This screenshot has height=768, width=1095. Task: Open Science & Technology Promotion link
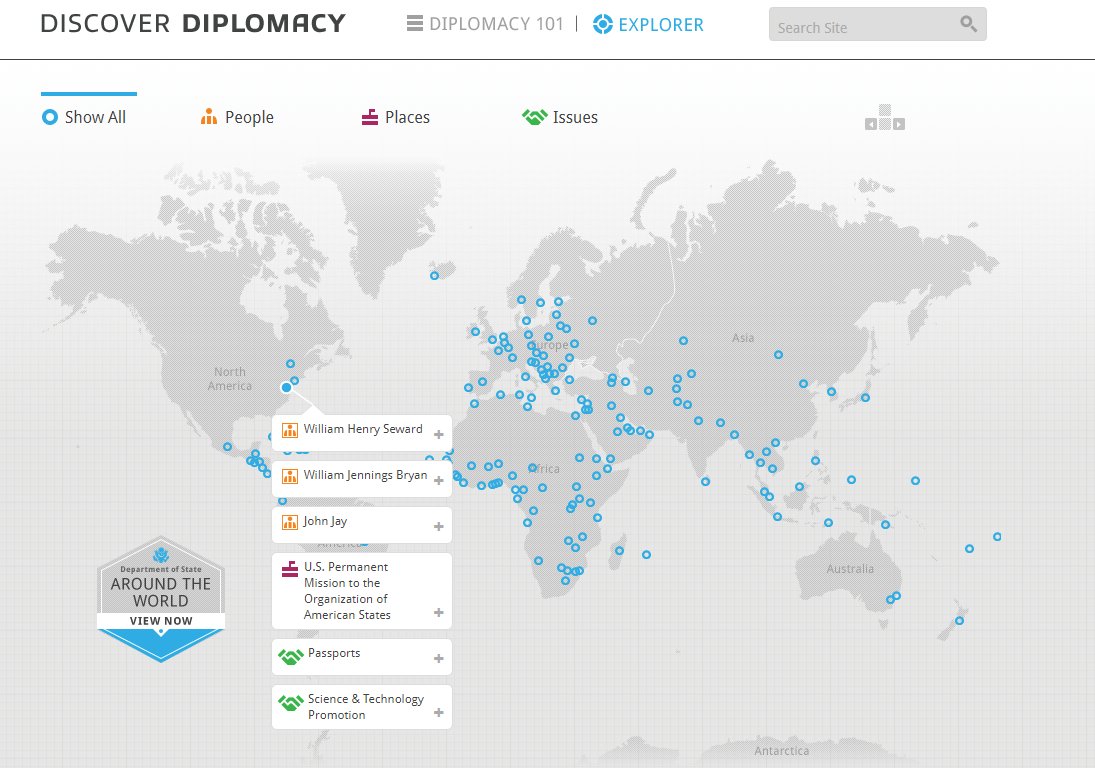(x=366, y=707)
